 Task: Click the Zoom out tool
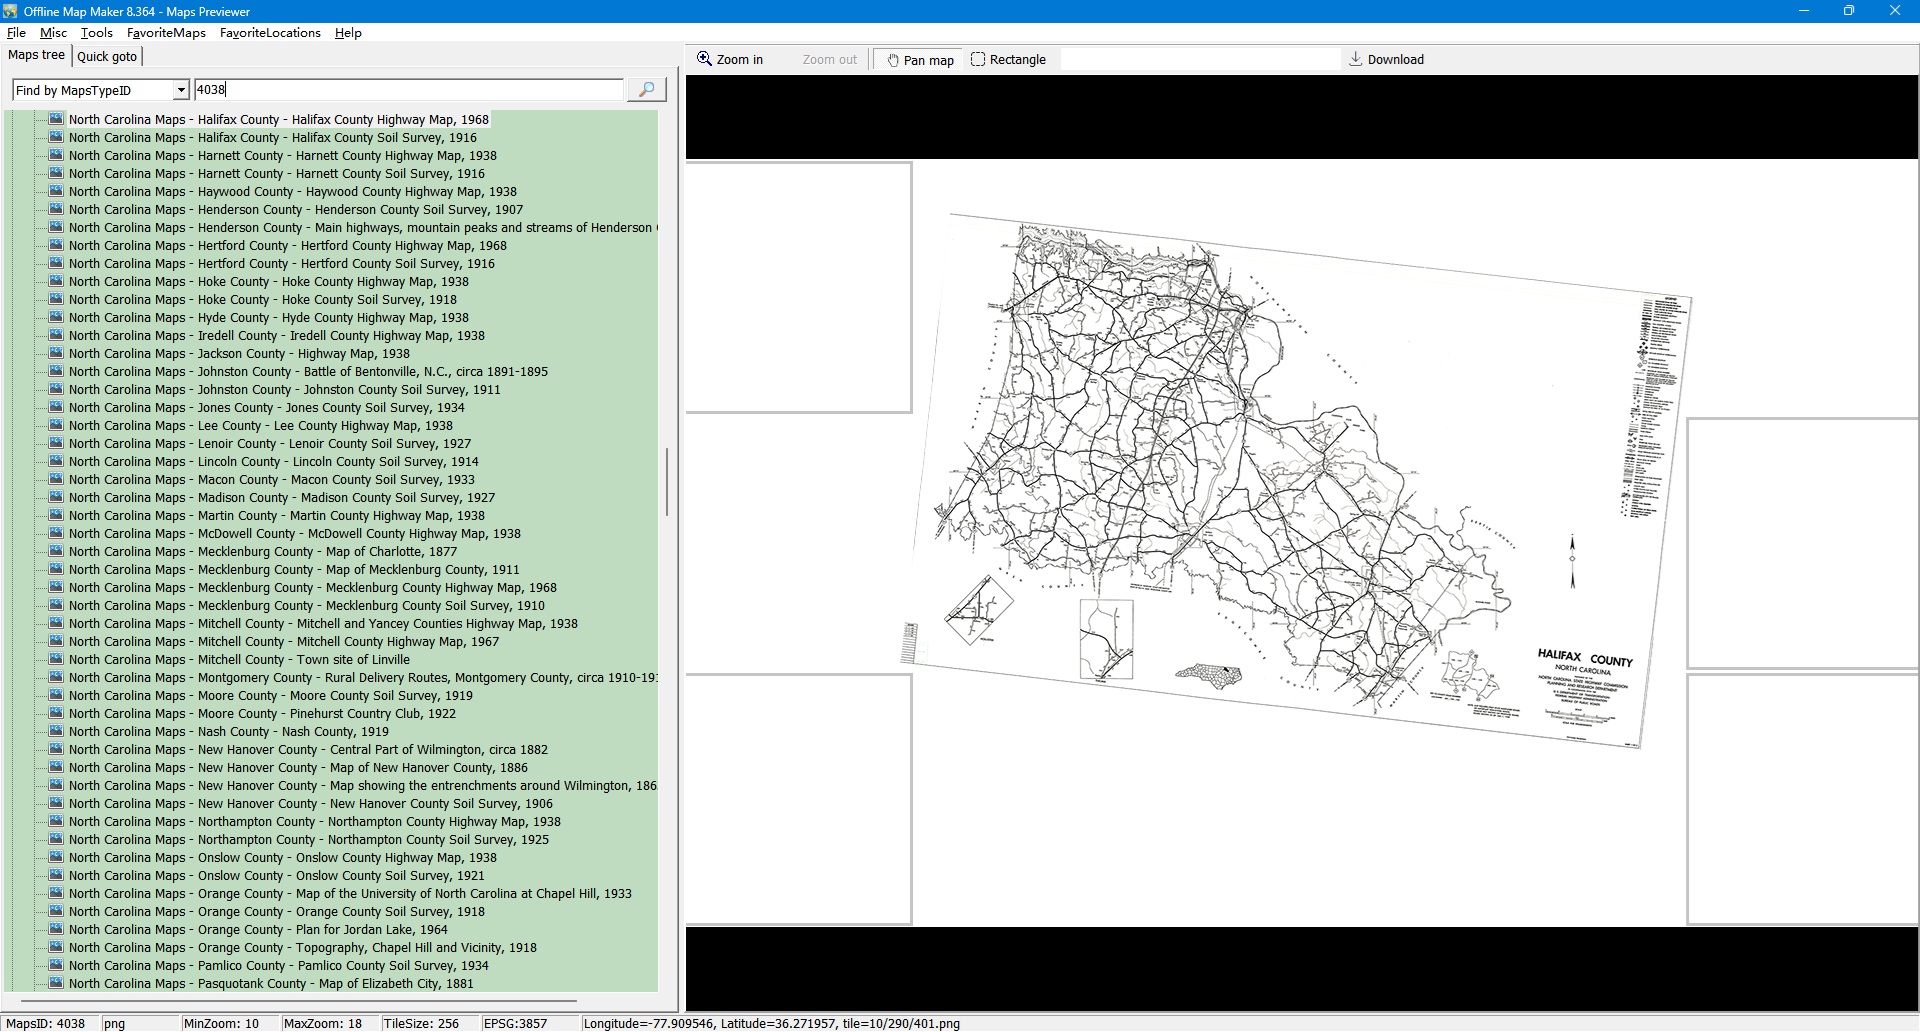click(829, 60)
